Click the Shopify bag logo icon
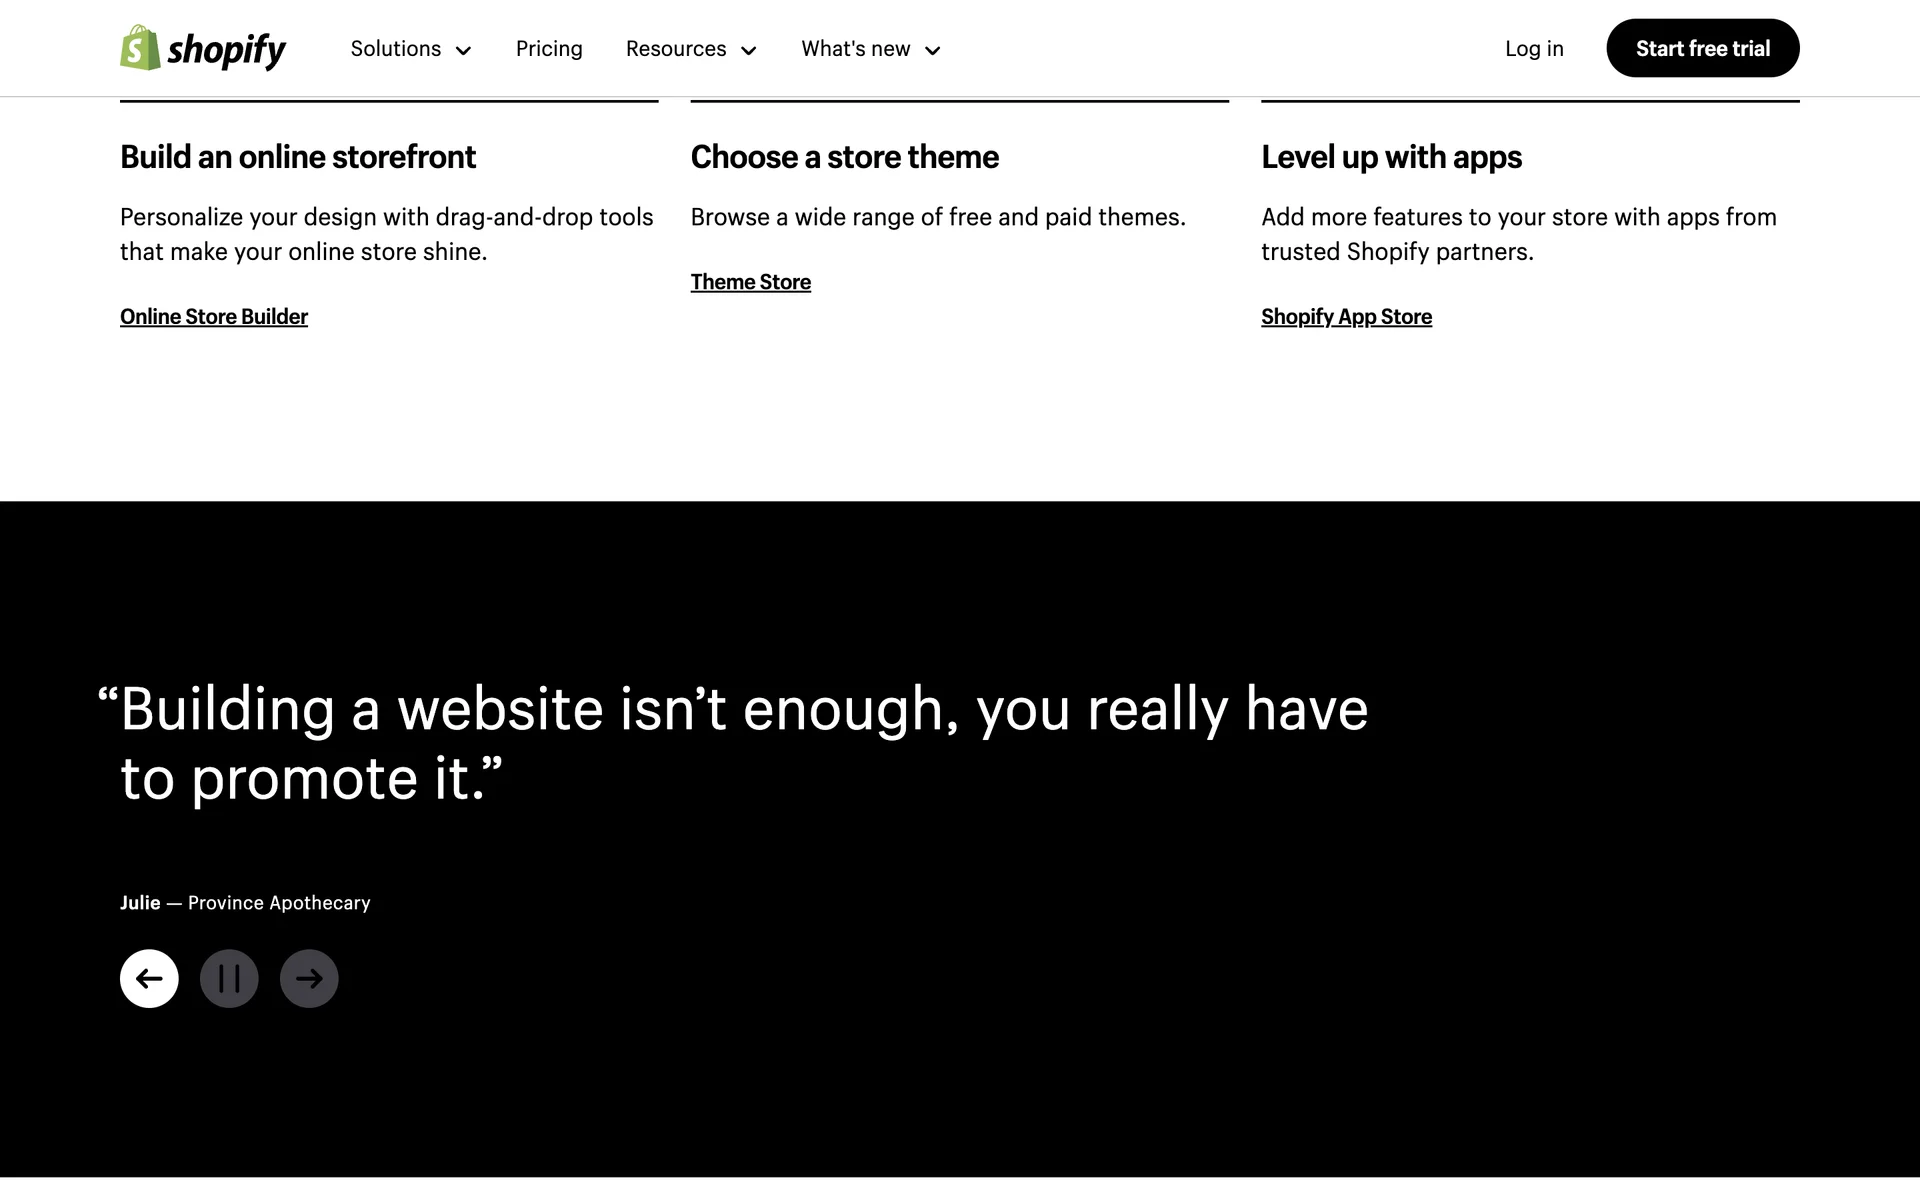Screen dimensions: 1920x1200 pos(140,48)
